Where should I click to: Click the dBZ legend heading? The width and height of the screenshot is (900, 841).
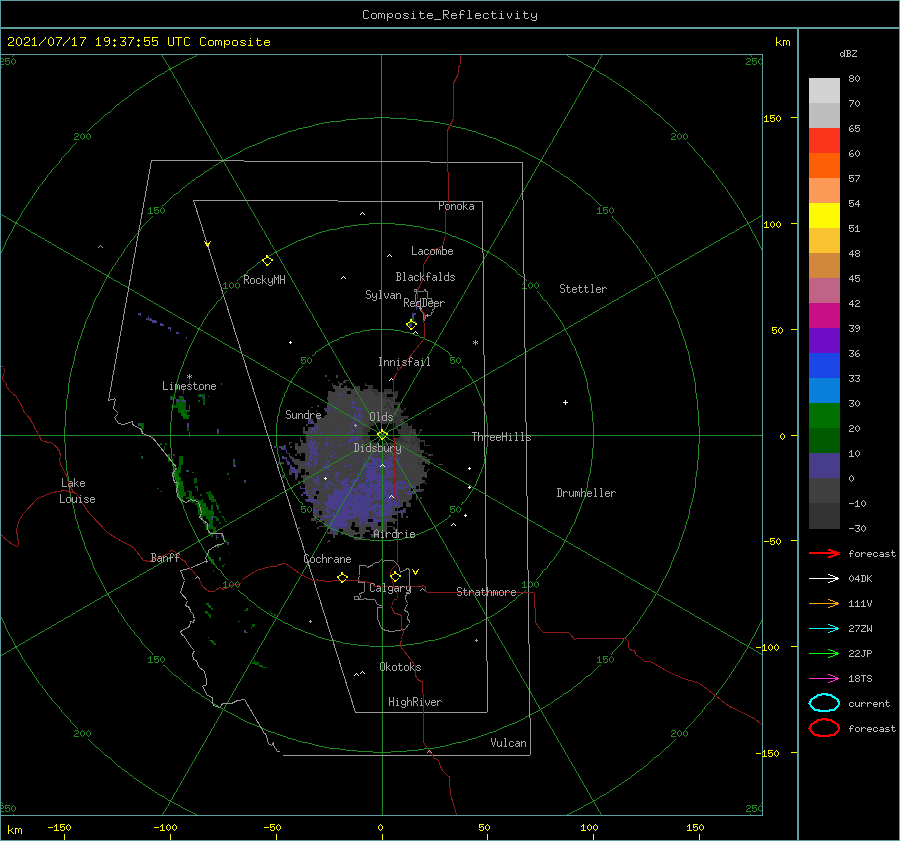(x=848, y=53)
